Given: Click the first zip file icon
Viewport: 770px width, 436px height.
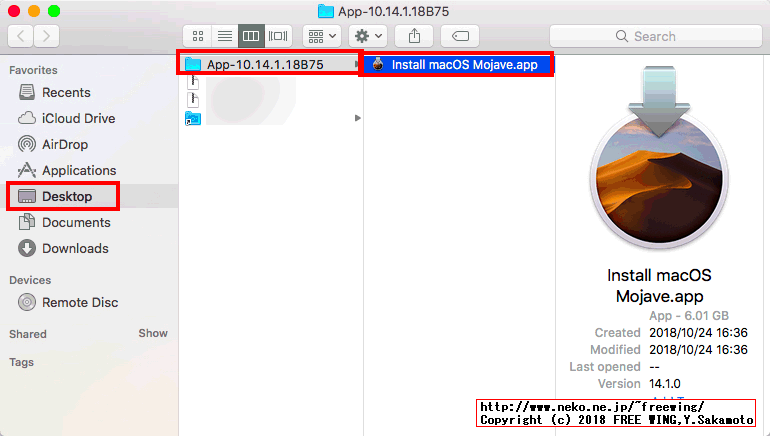Looking at the screenshot, I should (x=193, y=82).
